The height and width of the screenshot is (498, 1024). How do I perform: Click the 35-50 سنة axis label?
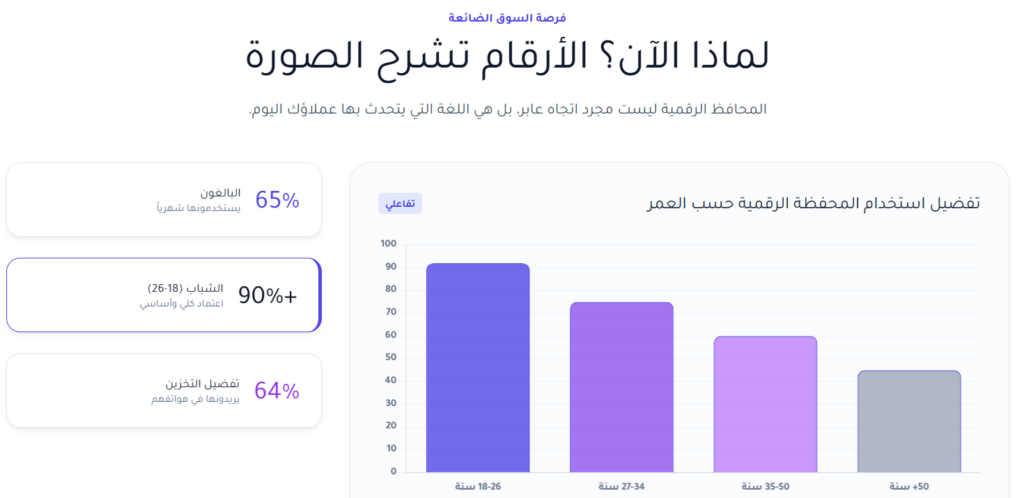coord(765,486)
